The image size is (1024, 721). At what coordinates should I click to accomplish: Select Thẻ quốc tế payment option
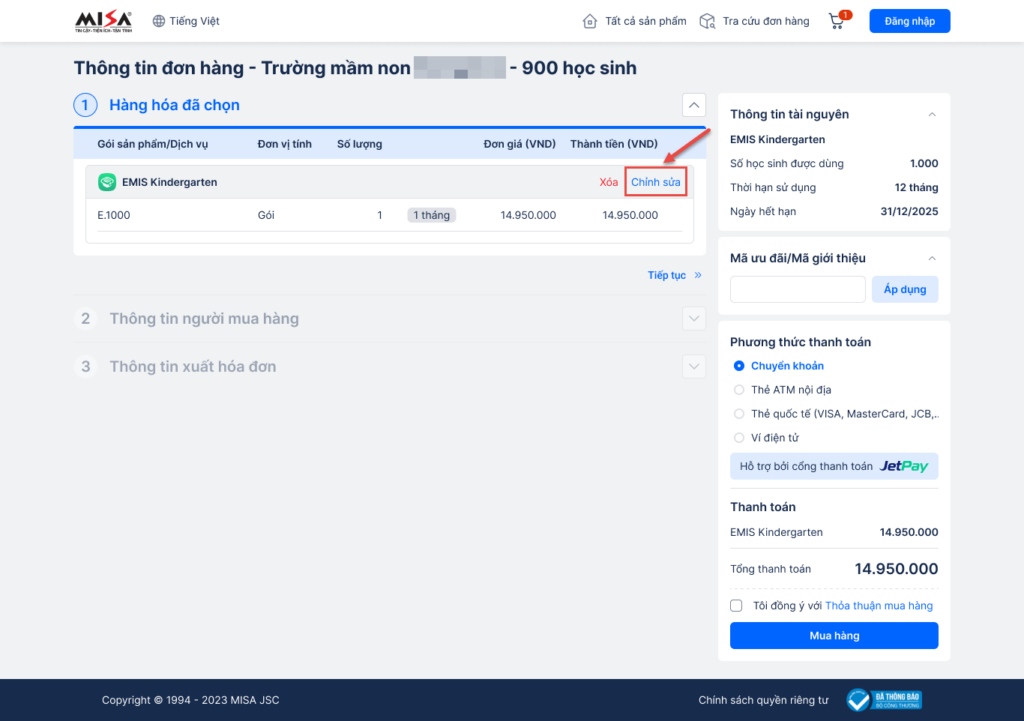(x=739, y=414)
